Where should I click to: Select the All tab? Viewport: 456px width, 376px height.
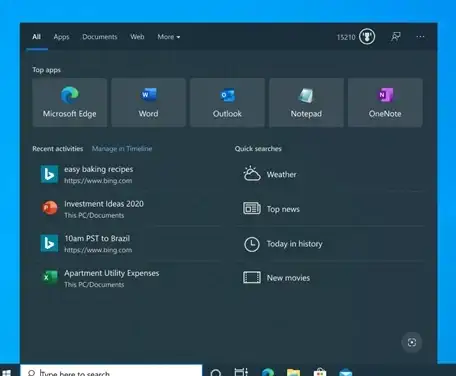point(37,37)
